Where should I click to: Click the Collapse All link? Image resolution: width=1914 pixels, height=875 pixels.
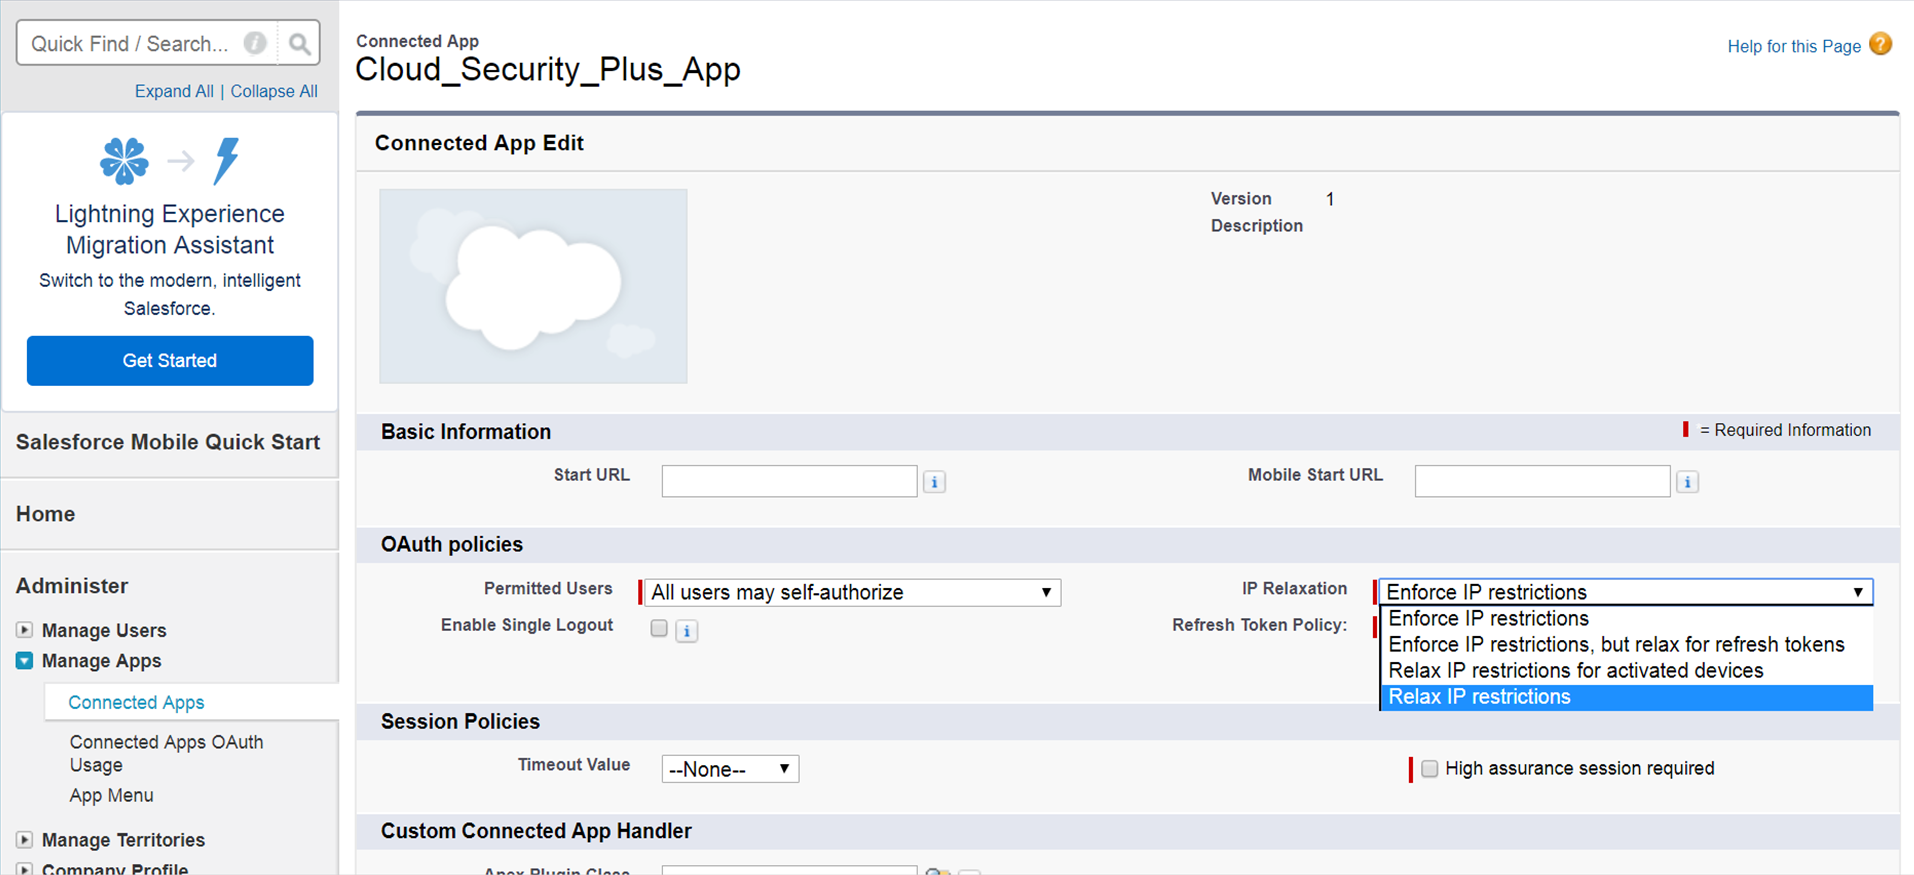274,91
